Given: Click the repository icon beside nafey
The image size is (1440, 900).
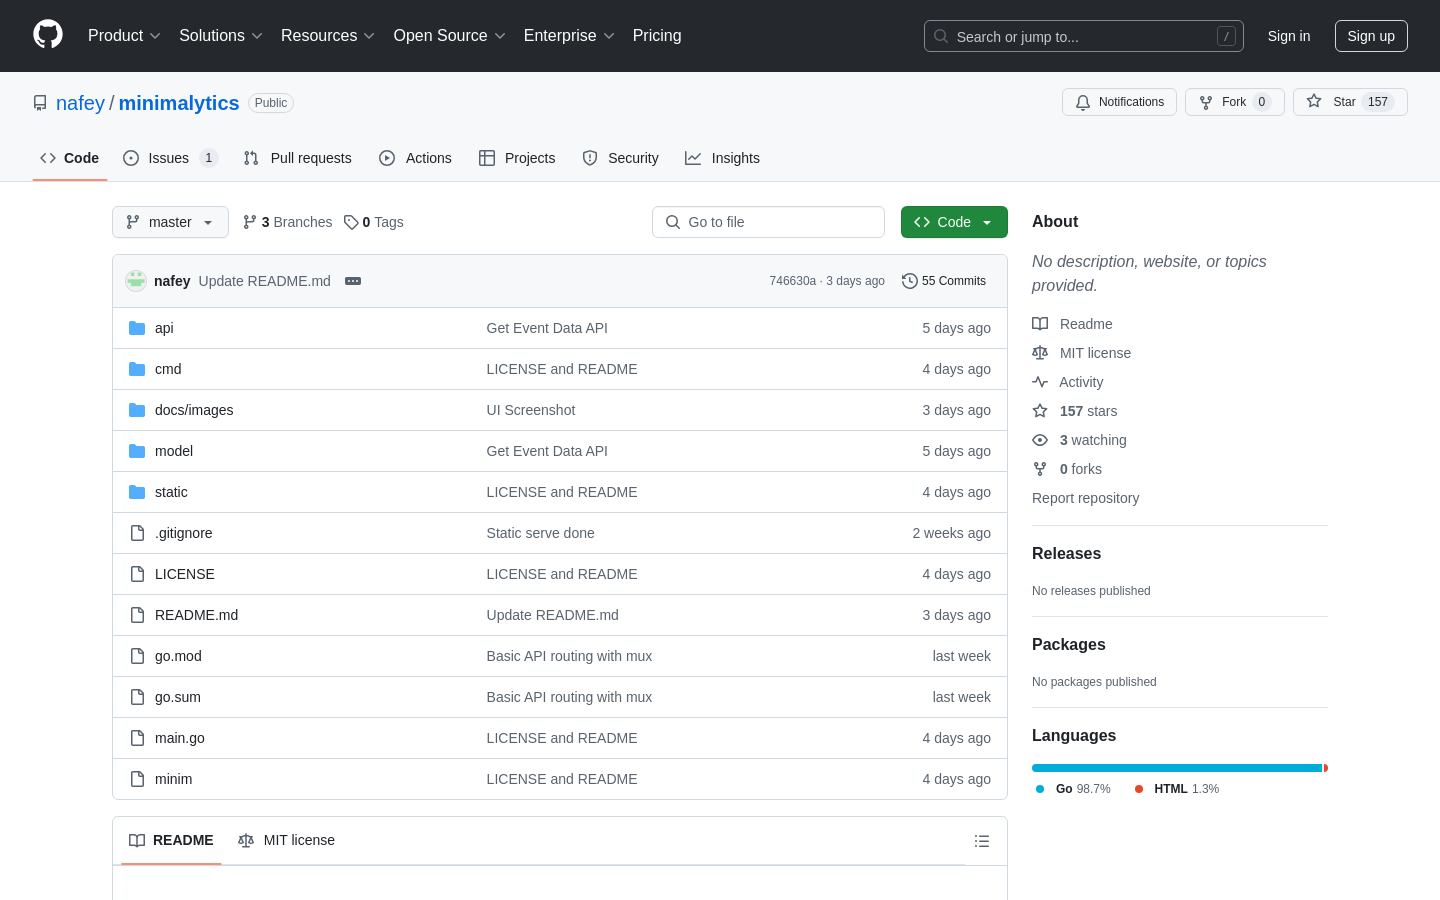Looking at the screenshot, I should [x=40, y=103].
